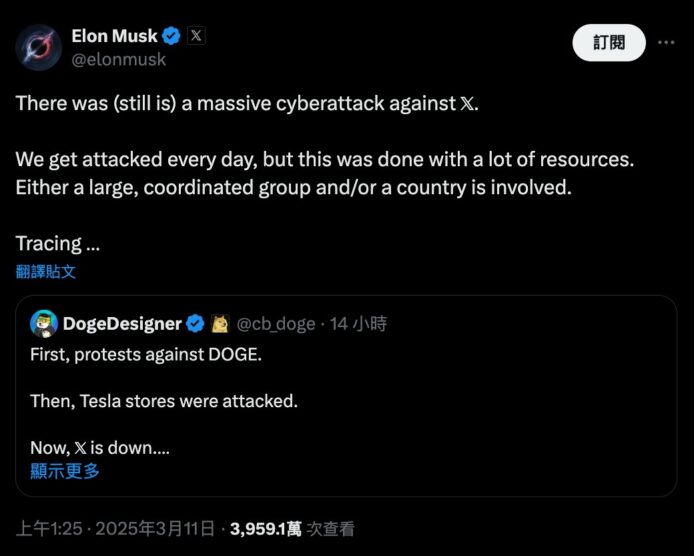
Task: Click Elon Musk's profile avatar
Action: (41, 45)
